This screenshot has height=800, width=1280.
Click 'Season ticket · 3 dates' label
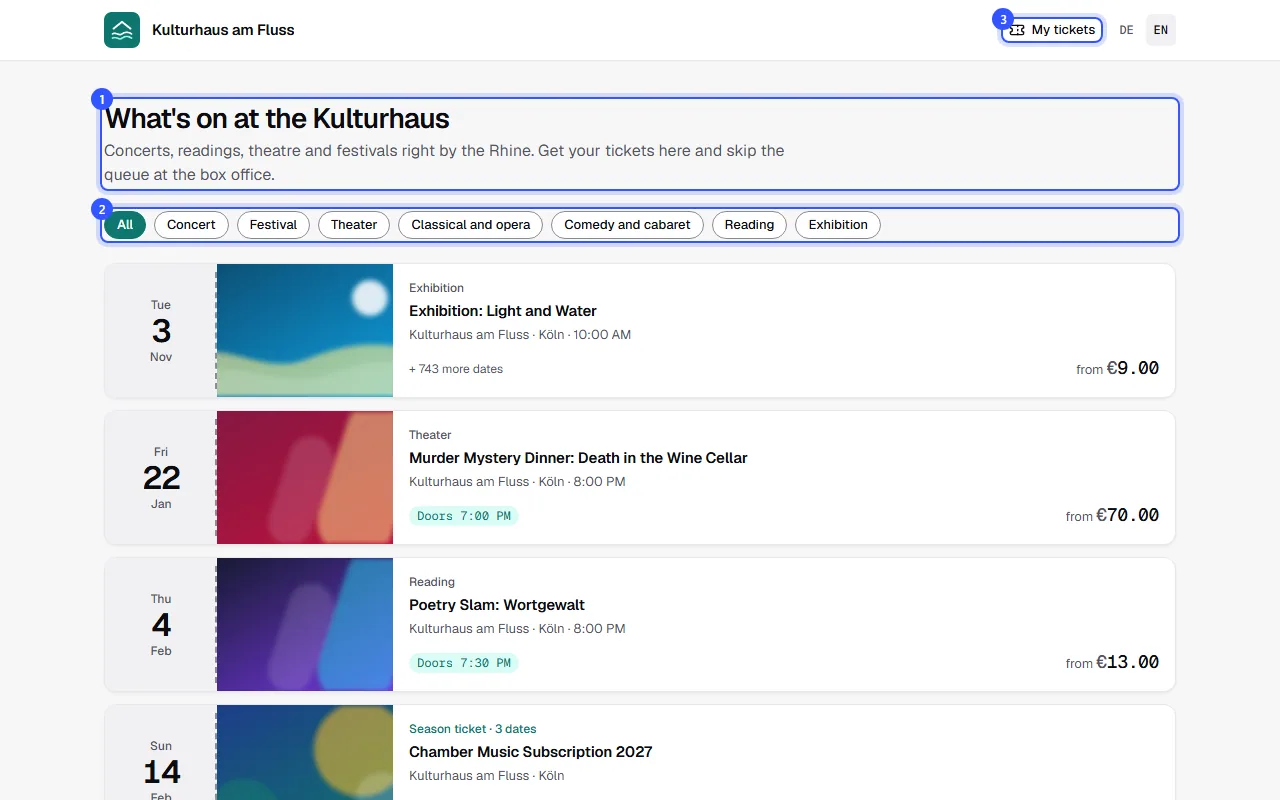(473, 729)
